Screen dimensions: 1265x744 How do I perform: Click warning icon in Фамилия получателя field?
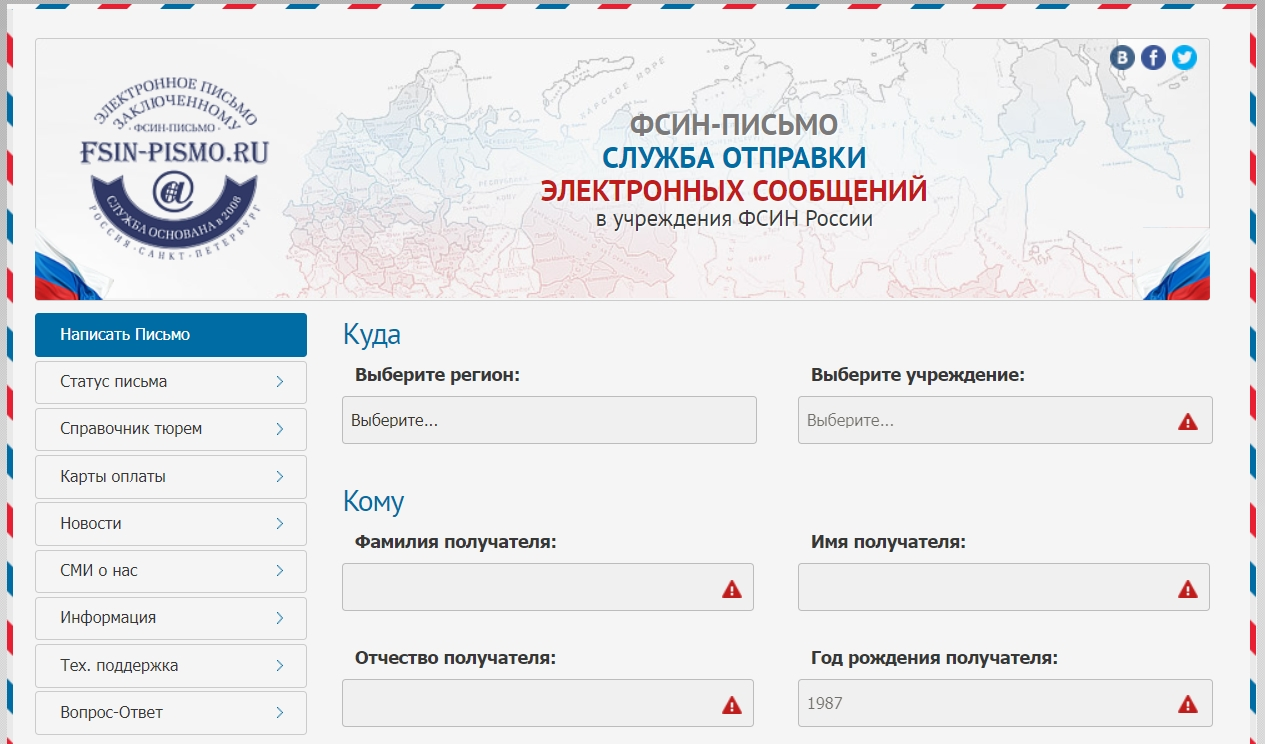[x=732, y=589]
